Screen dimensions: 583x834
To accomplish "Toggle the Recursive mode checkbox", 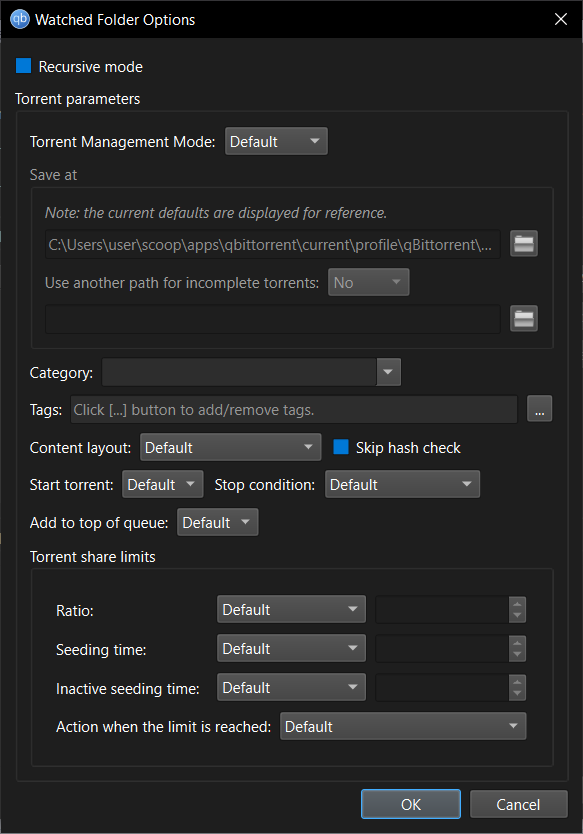I will 23,66.
